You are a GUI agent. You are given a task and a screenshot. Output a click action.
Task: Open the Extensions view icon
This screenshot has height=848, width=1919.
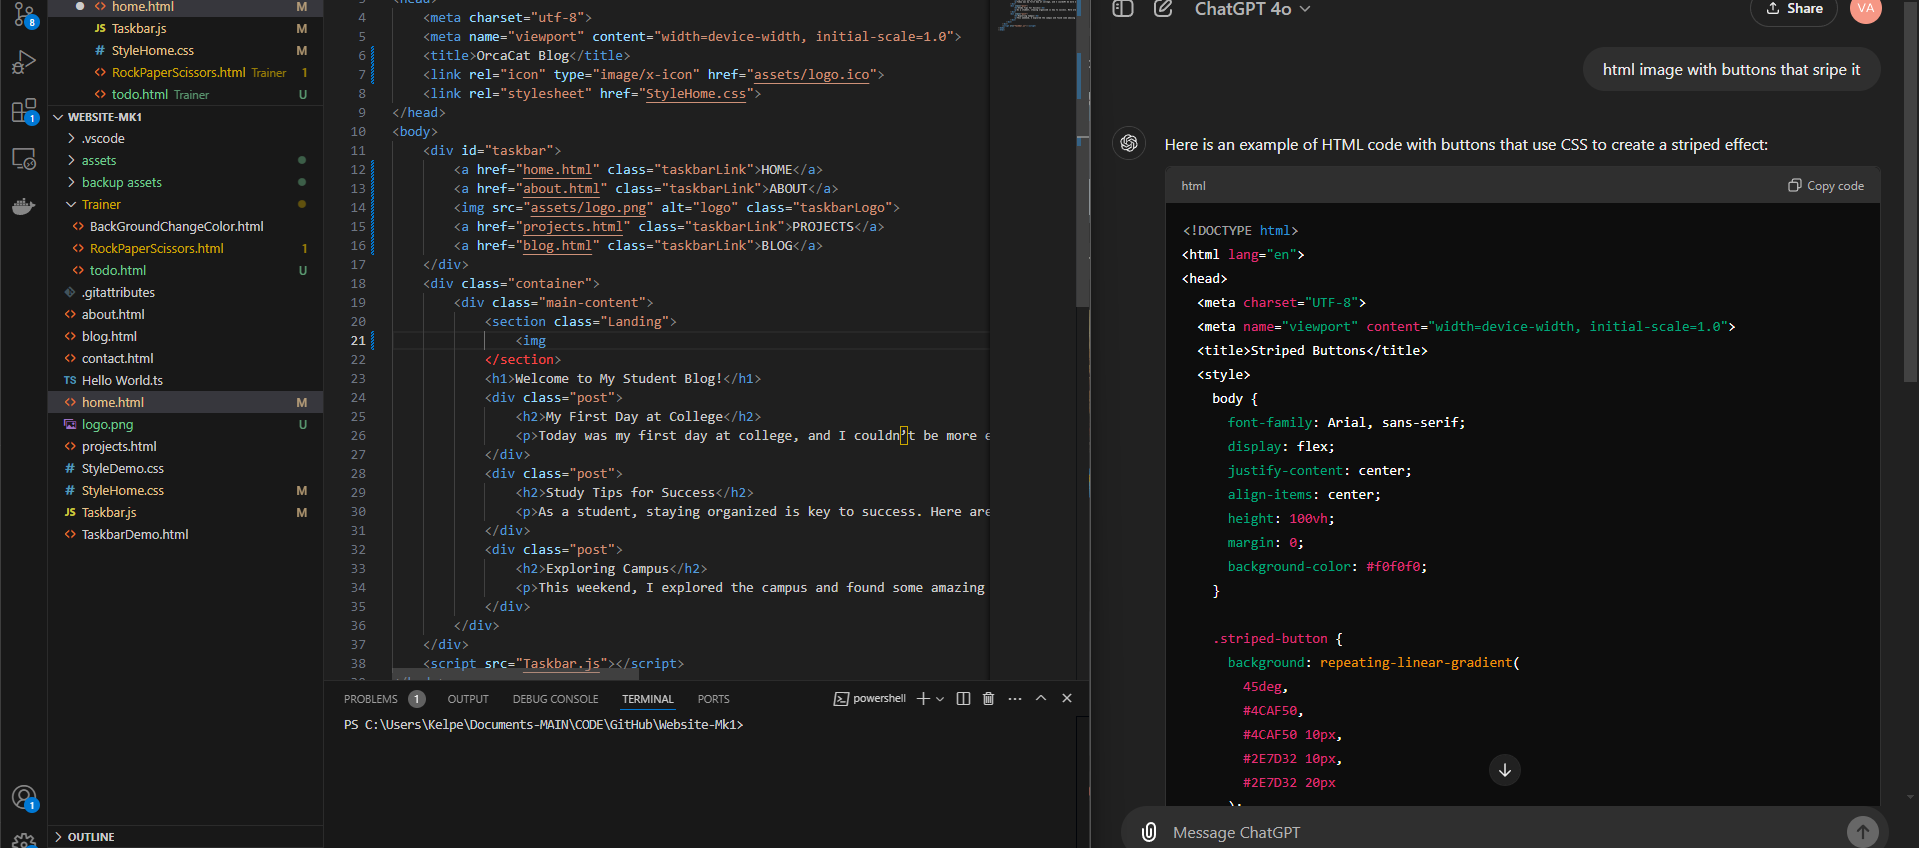(x=24, y=111)
